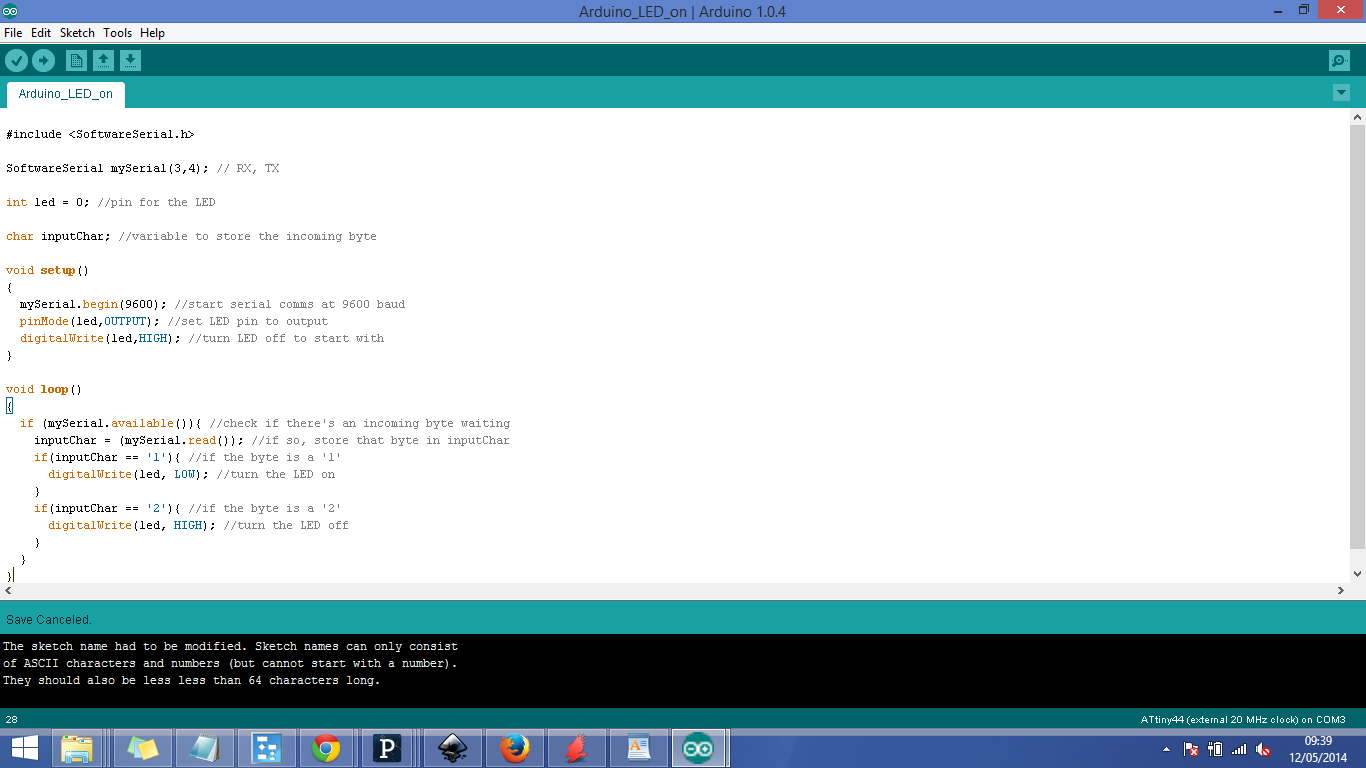This screenshot has height=768, width=1366.
Task: Launch Google Chrome from taskbar
Action: point(325,748)
